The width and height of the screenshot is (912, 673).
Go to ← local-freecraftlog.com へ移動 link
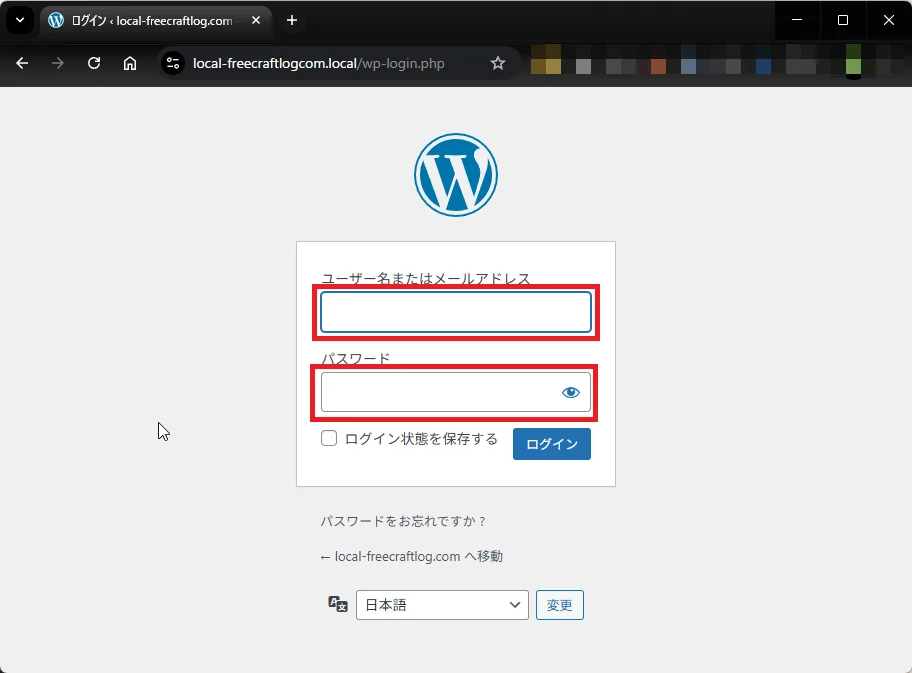point(411,557)
